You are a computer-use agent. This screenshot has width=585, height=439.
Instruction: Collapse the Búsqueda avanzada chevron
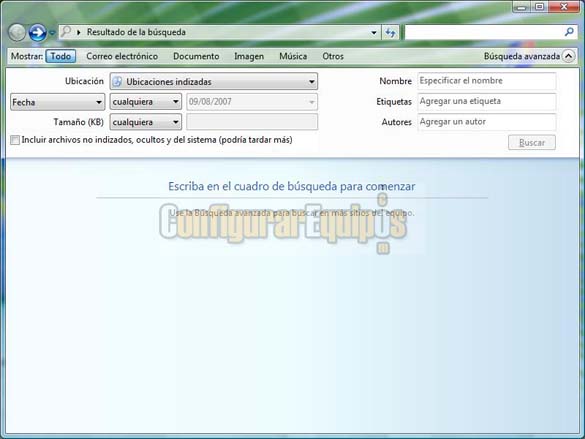(x=569, y=56)
